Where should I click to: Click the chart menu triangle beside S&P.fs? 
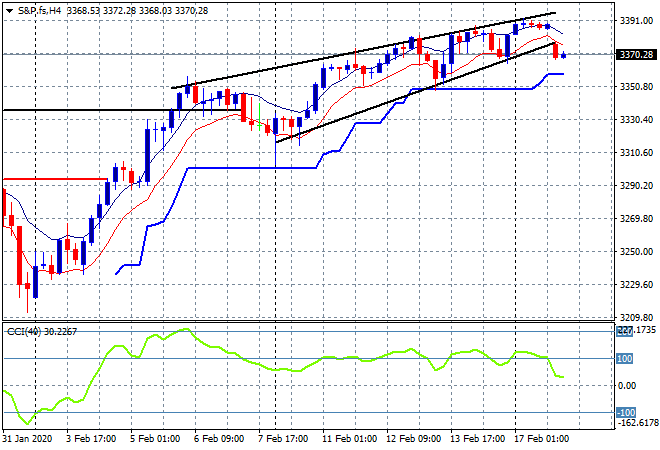point(9,8)
